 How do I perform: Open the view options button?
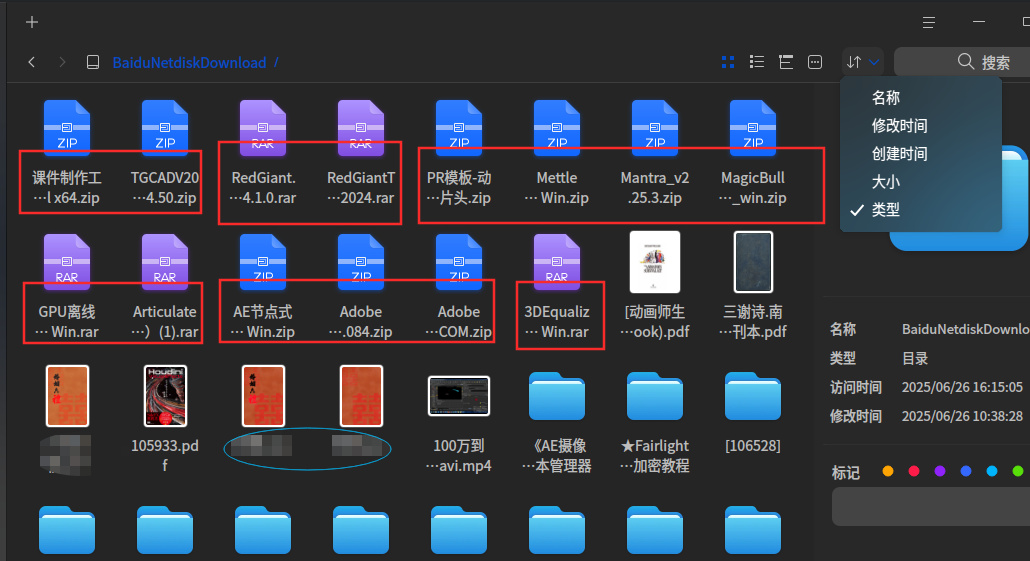point(815,62)
